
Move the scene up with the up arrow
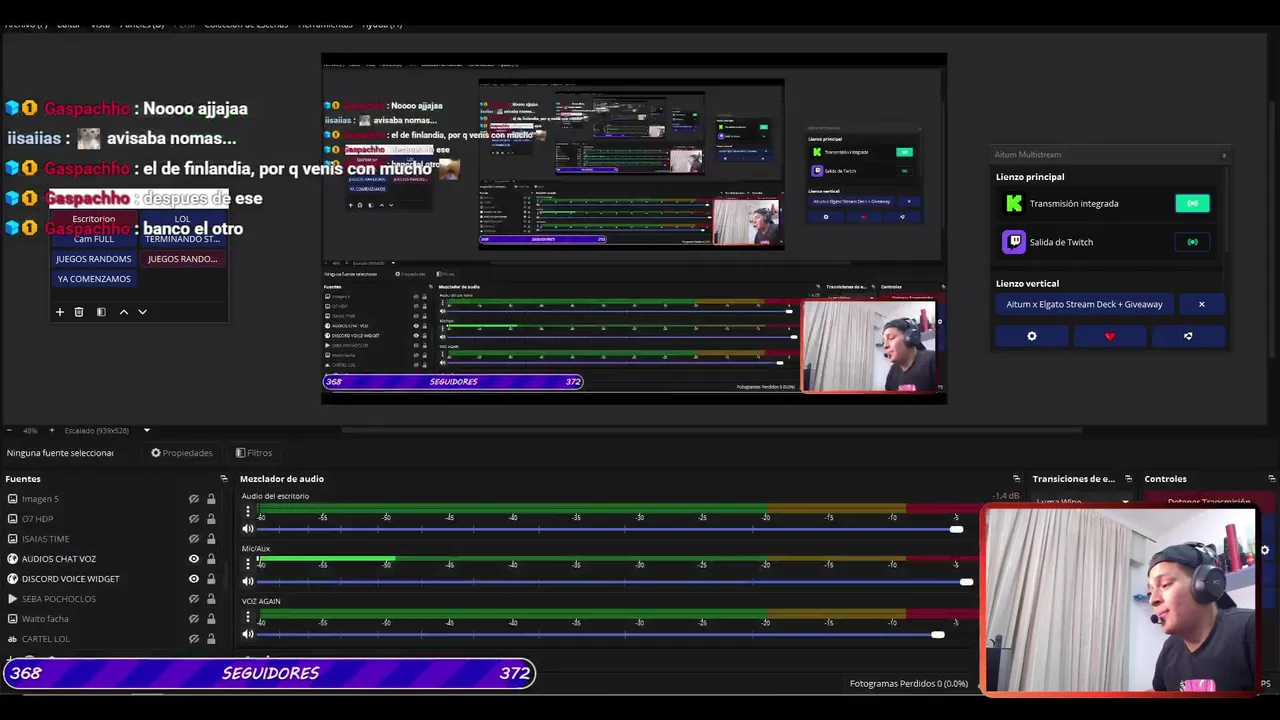click(x=124, y=312)
